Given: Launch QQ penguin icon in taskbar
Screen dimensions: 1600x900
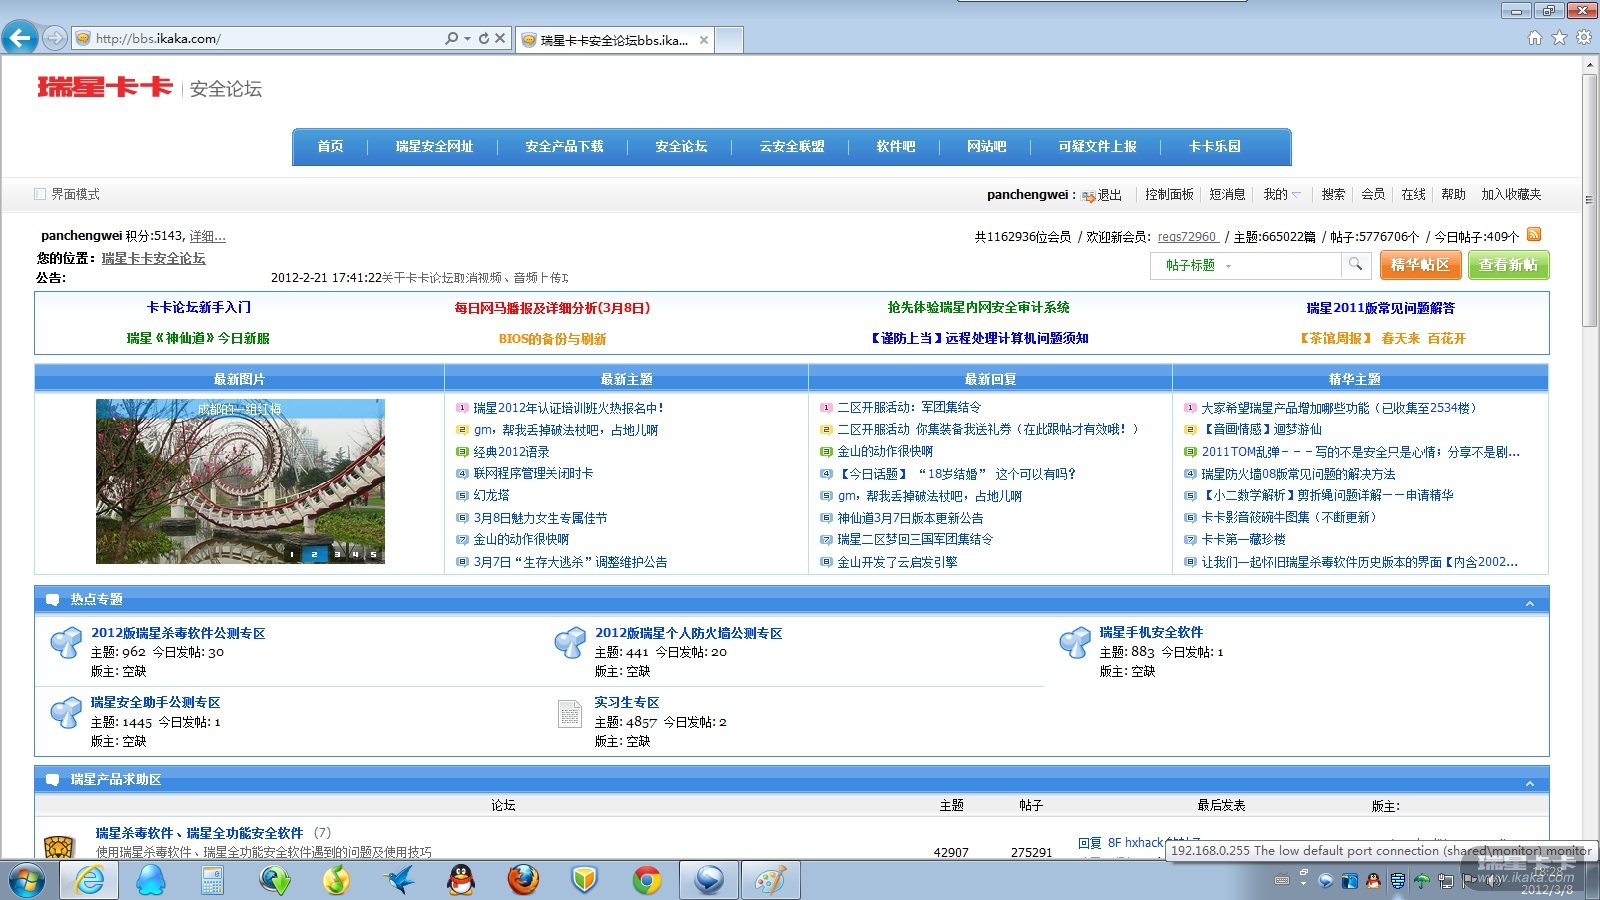Looking at the screenshot, I should (x=460, y=880).
